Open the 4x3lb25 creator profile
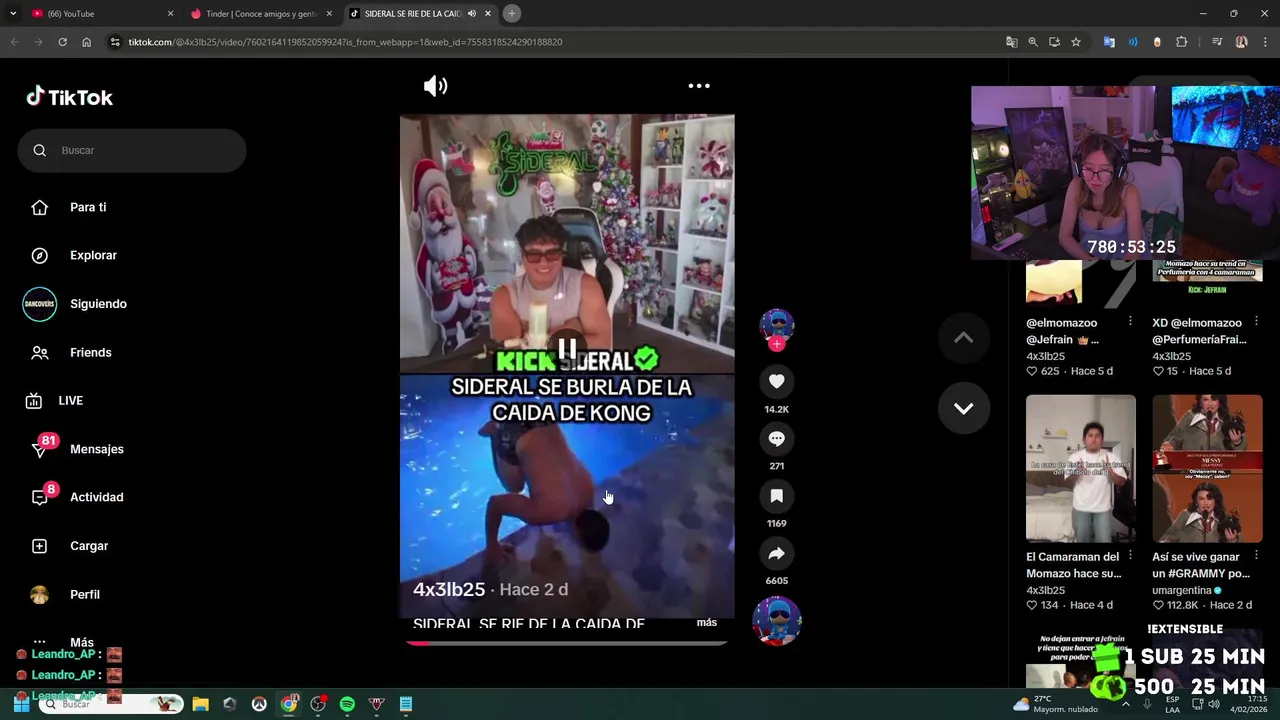Screen dimensions: 1280x720 pyautogui.click(x=449, y=590)
